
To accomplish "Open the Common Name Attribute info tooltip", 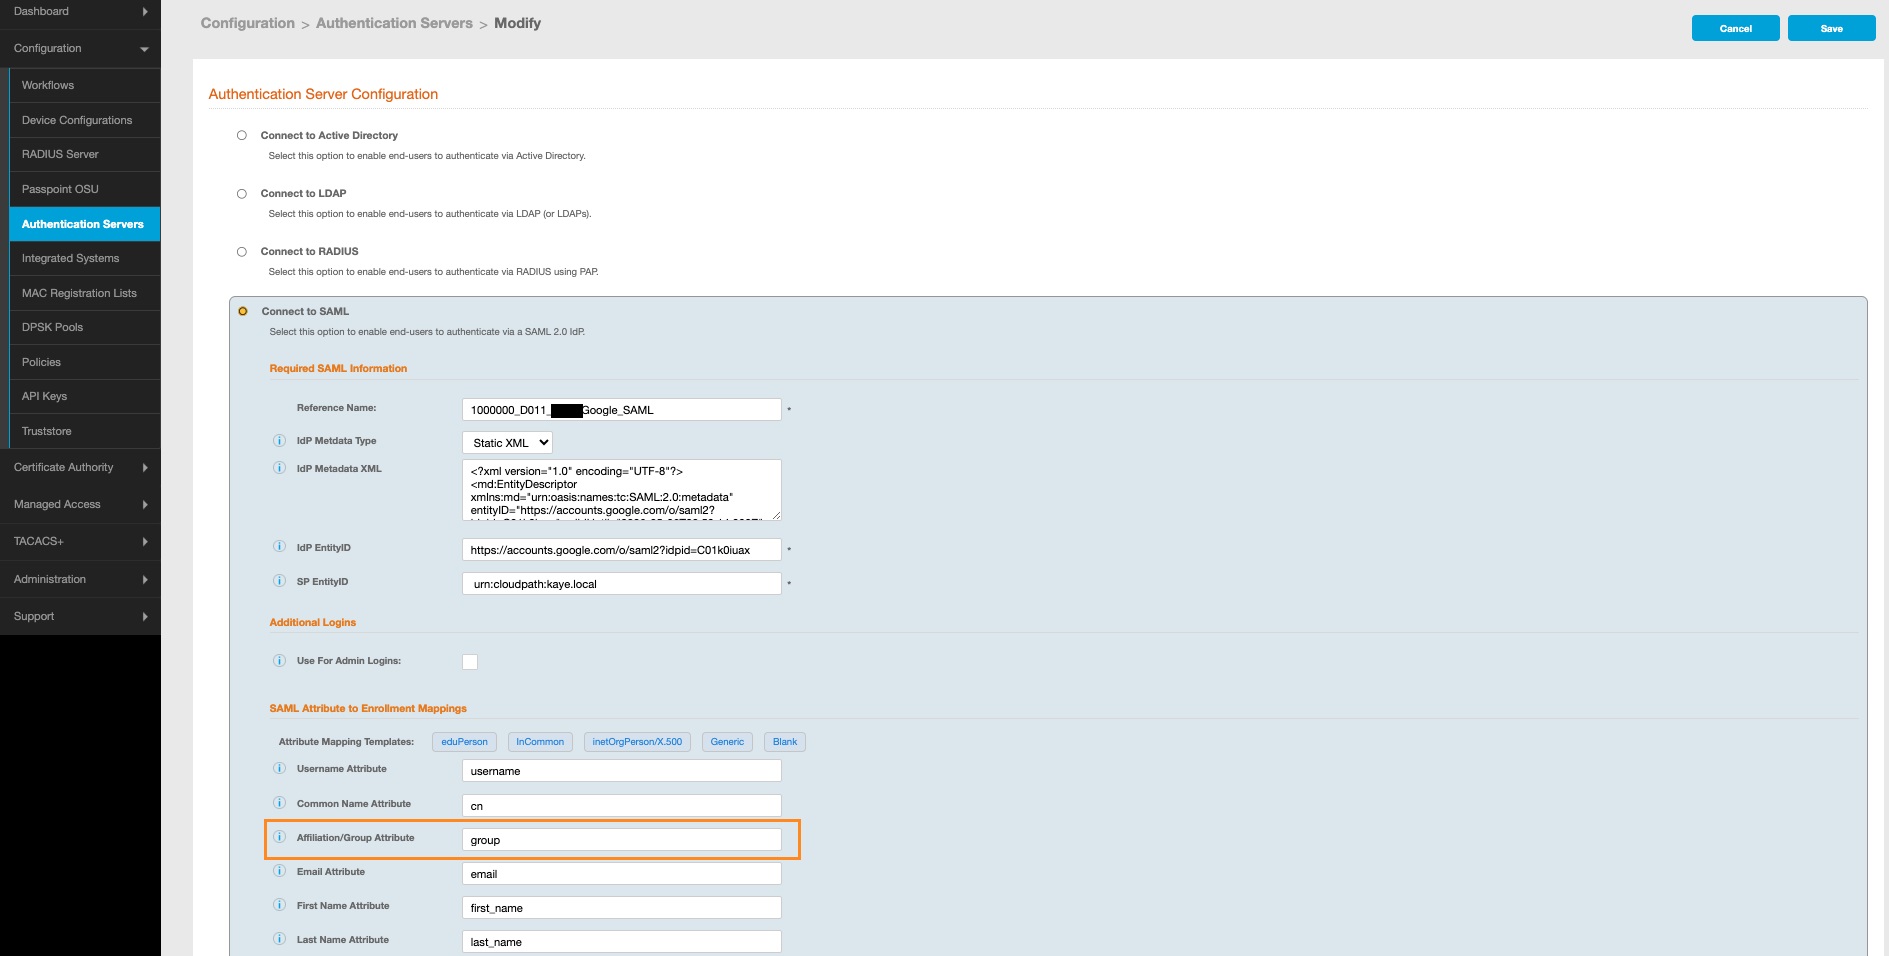I will click(279, 804).
